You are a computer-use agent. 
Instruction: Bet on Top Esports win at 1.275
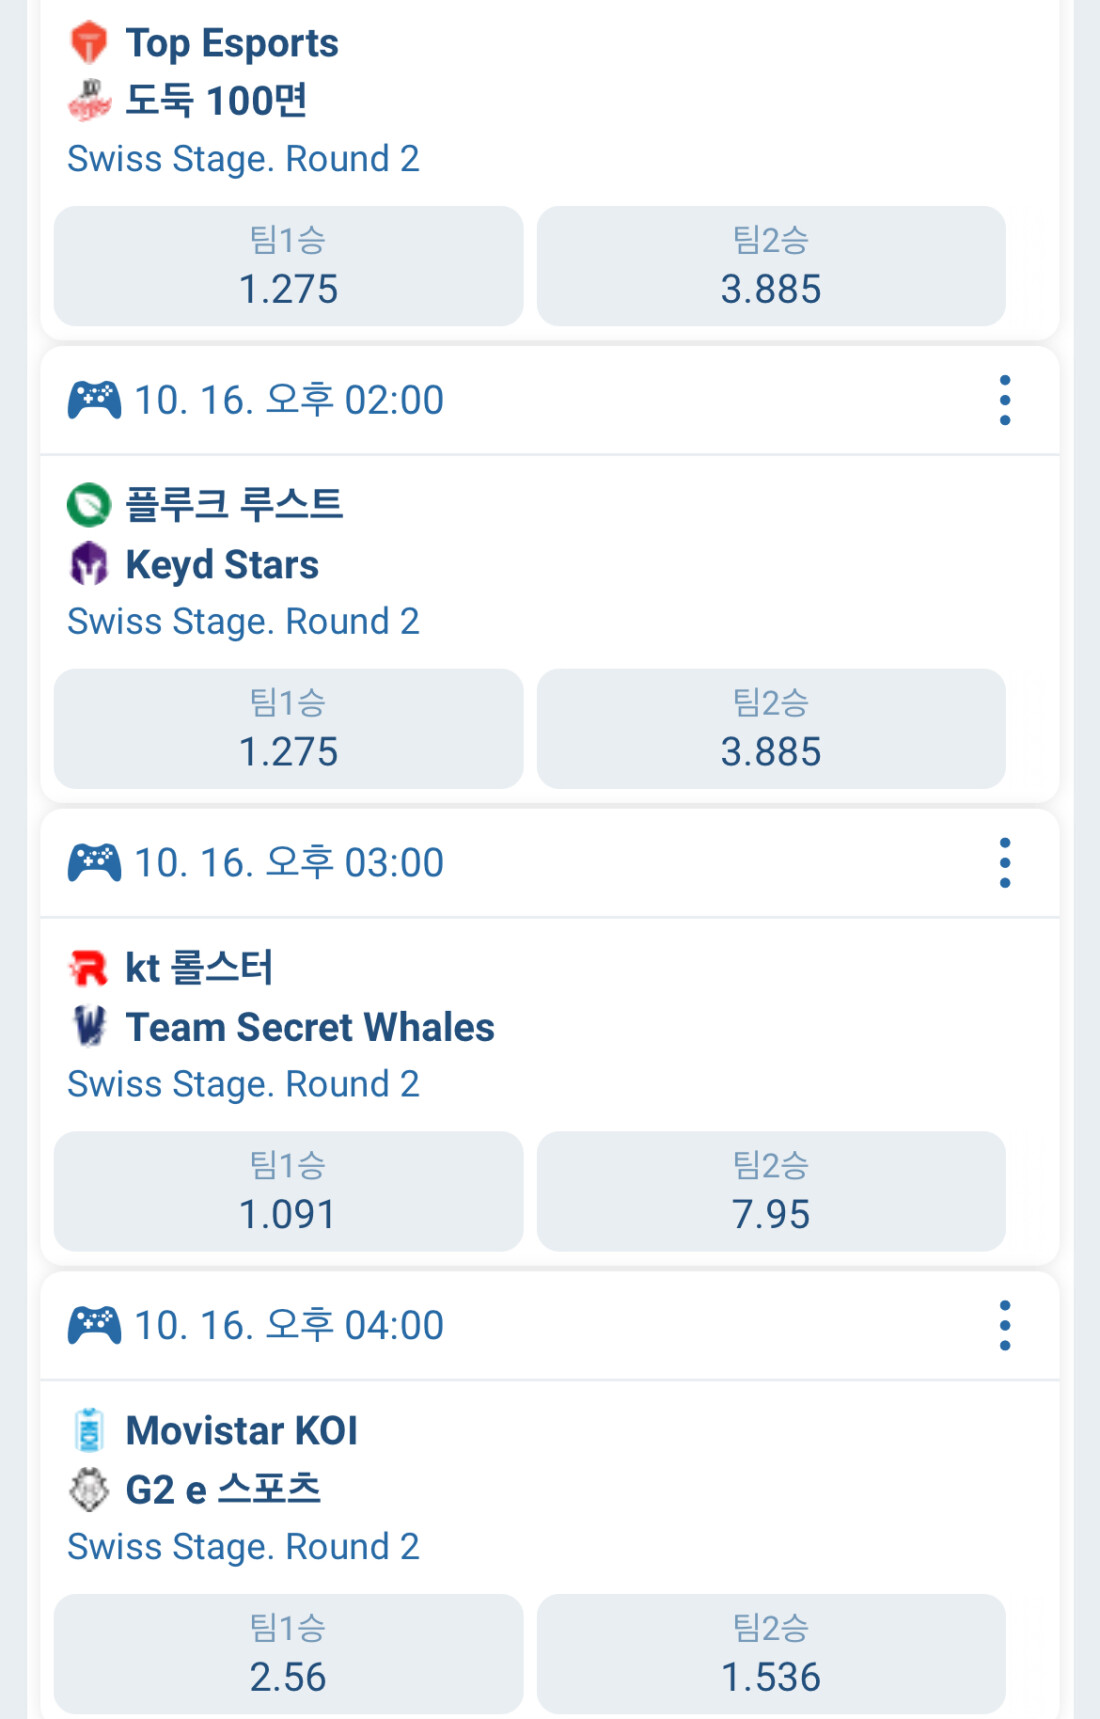click(x=288, y=266)
